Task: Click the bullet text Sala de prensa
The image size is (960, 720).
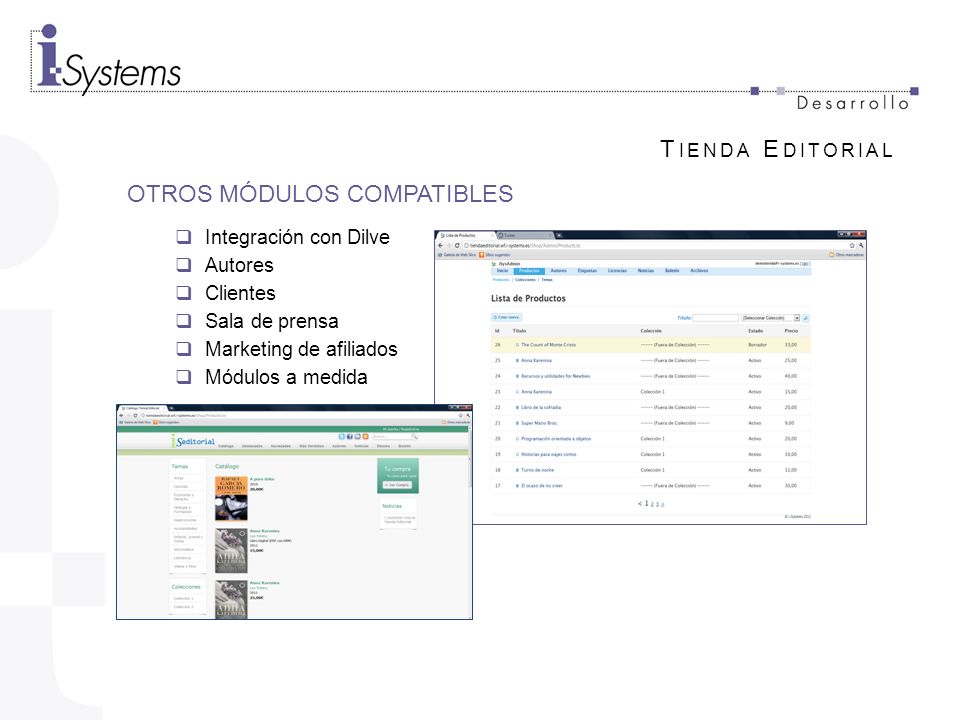Action: point(272,321)
